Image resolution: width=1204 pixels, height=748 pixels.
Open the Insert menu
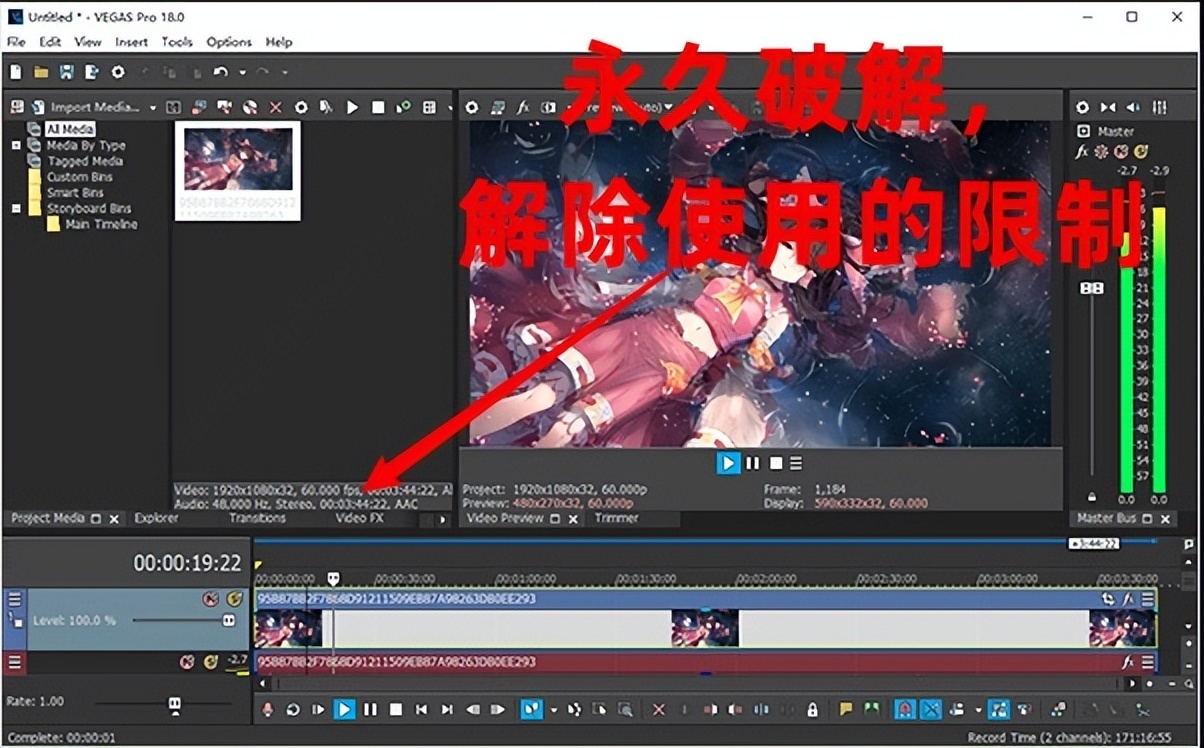point(131,42)
